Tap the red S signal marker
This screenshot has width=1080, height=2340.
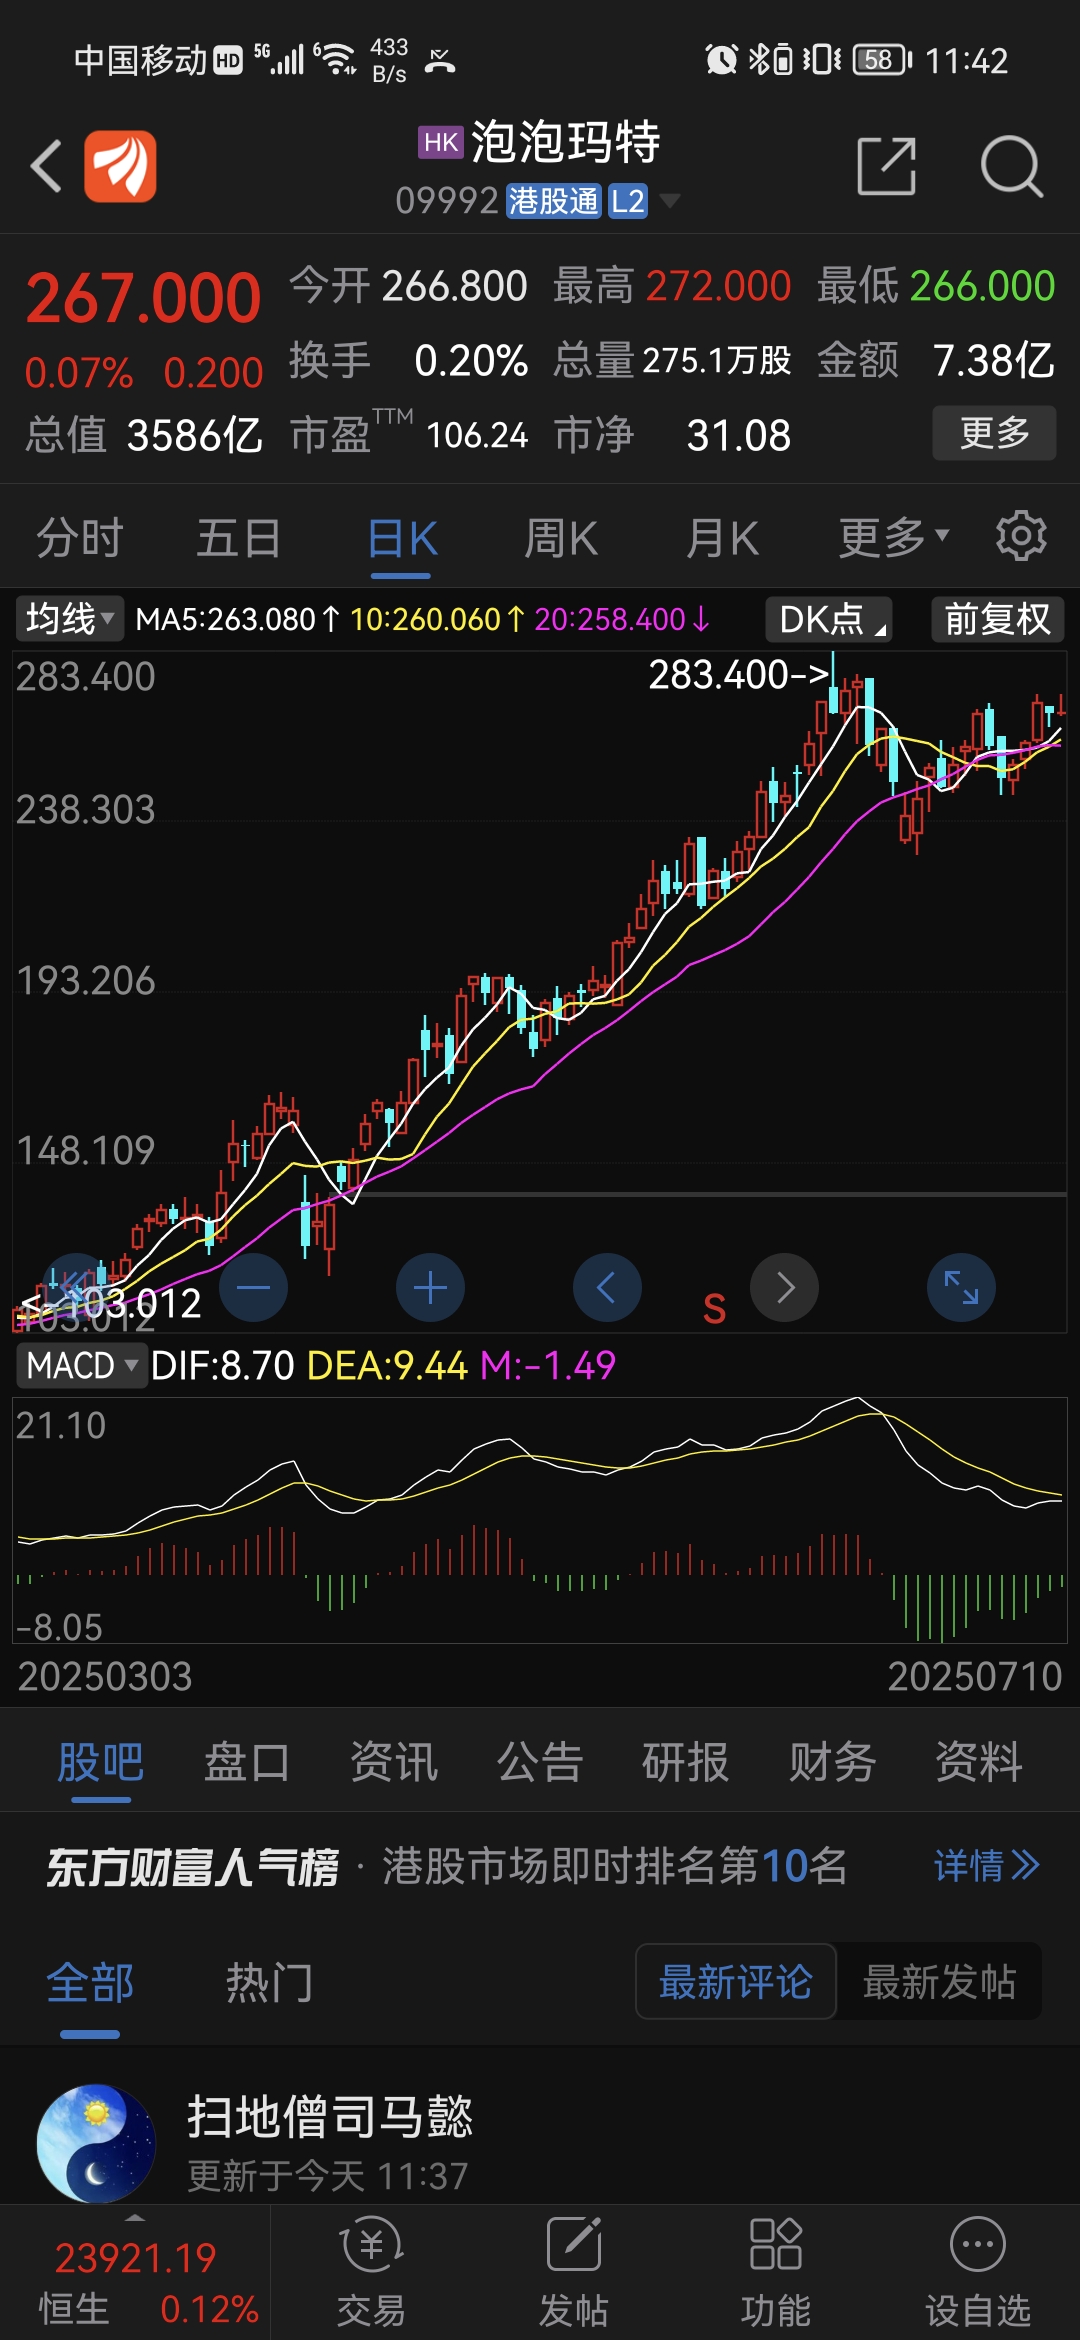pos(714,1309)
